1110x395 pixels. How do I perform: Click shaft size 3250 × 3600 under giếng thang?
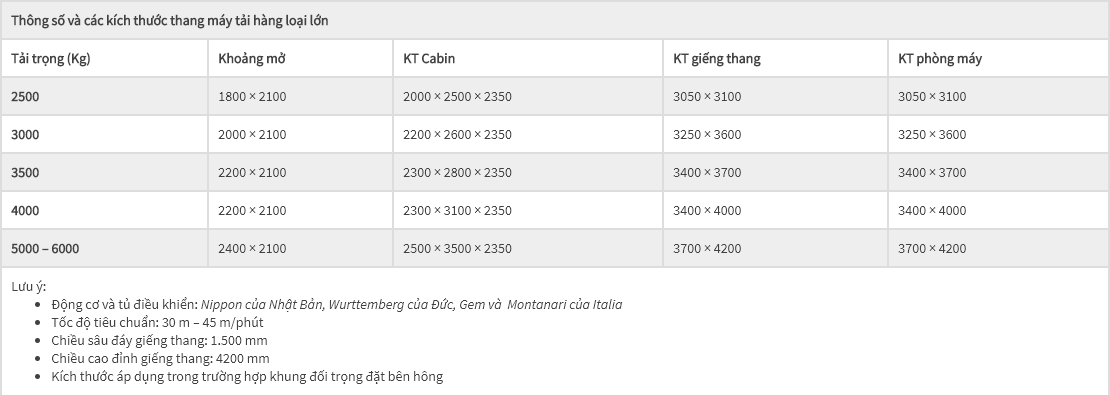coord(707,135)
